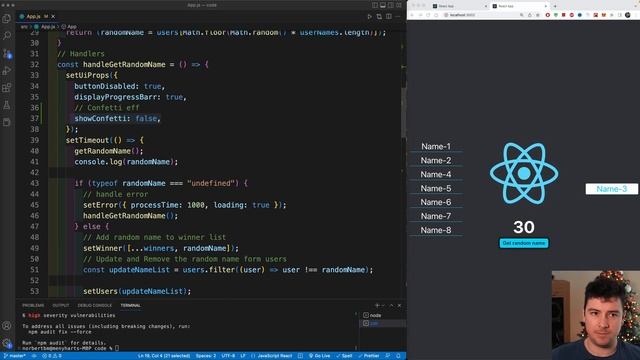Reload the browser page
This screenshot has height=360, width=640.
(x=428, y=15)
